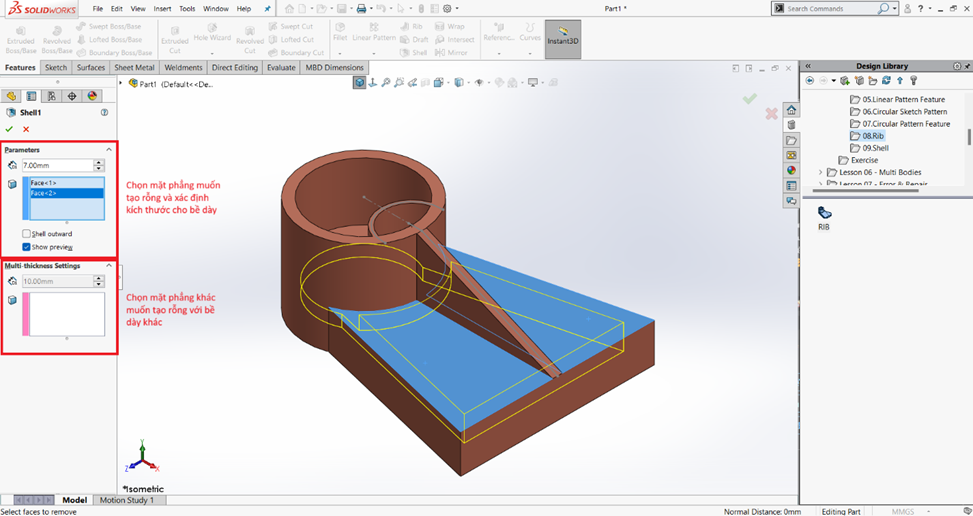Toggle Instant3D button
The width and height of the screenshot is (973, 516).
click(x=563, y=39)
